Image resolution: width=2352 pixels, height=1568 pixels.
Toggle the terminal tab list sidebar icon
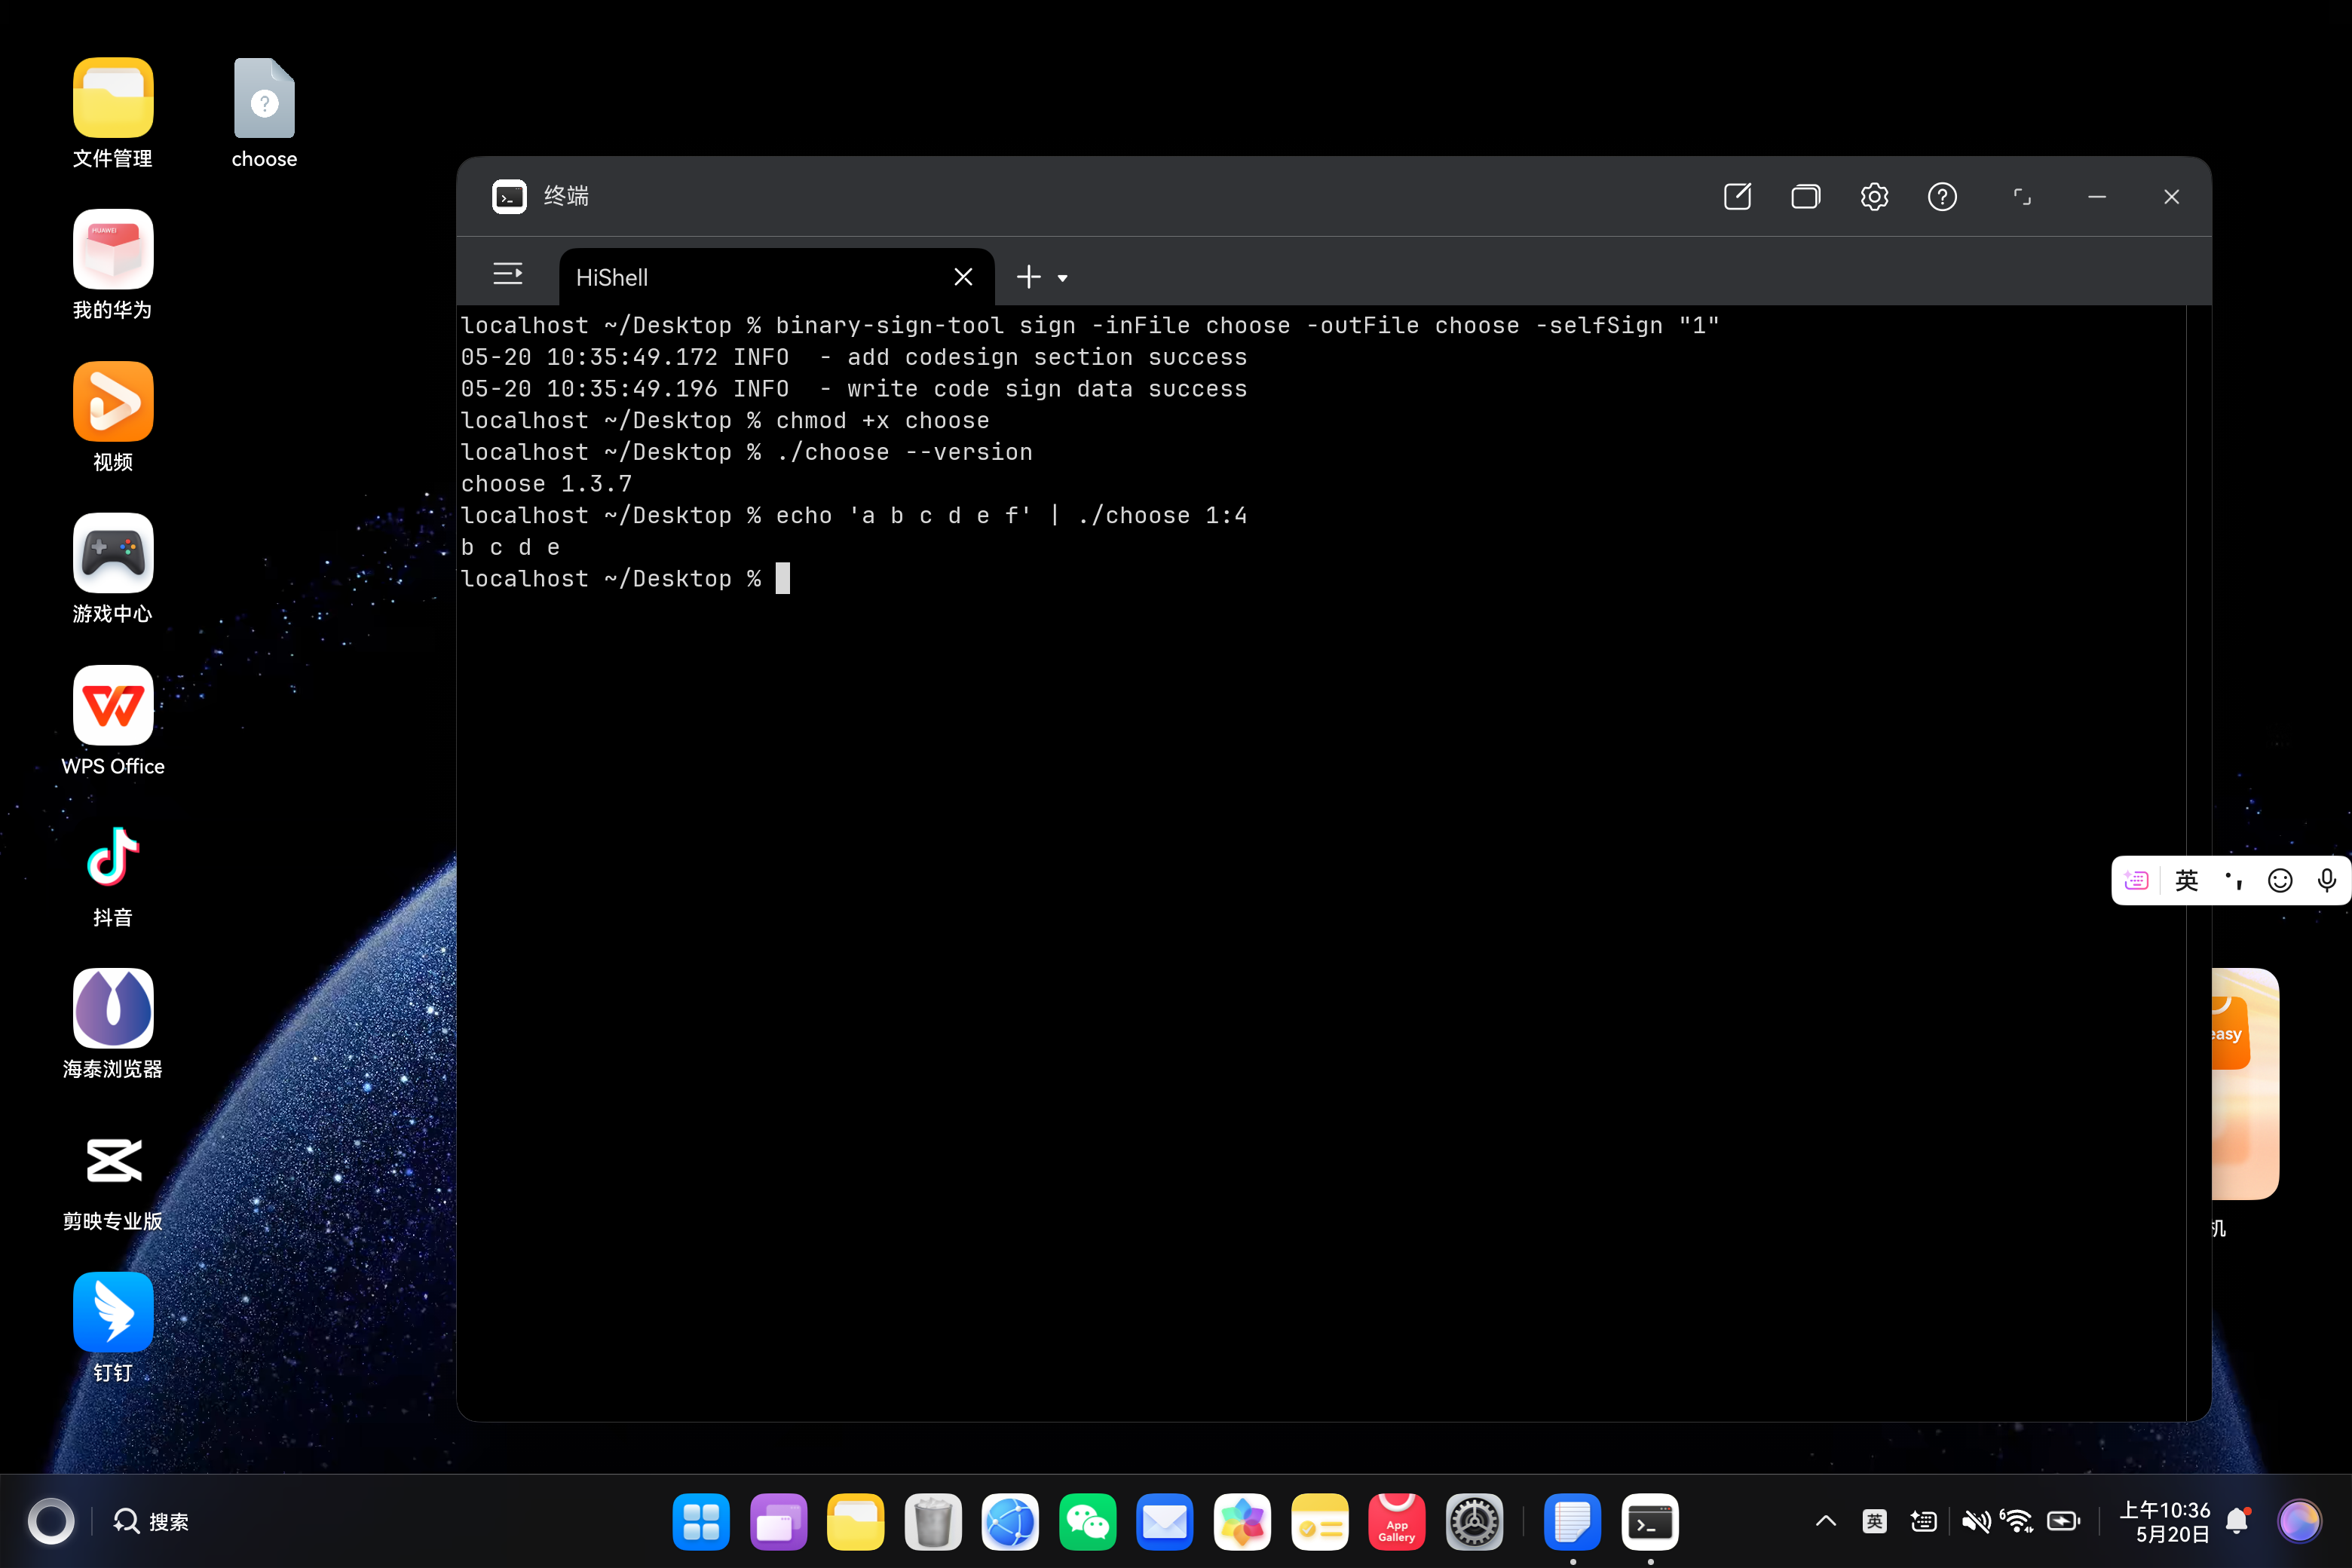point(508,274)
